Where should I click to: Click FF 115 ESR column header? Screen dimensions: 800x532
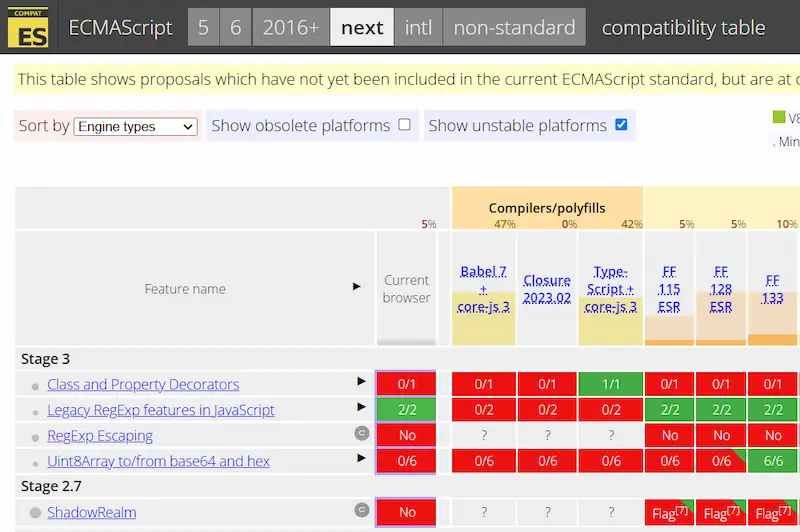pos(669,289)
